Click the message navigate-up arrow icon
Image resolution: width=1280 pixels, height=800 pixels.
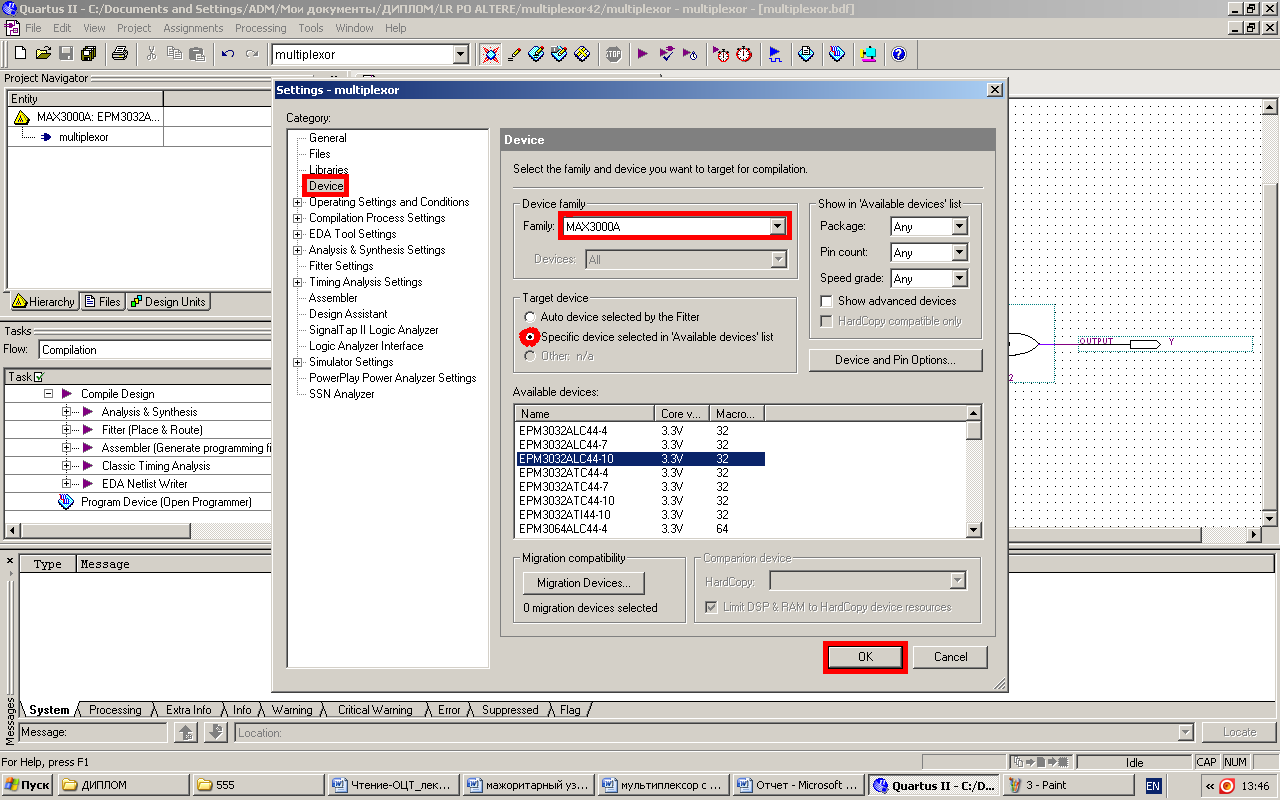click(x=185, y=733)
